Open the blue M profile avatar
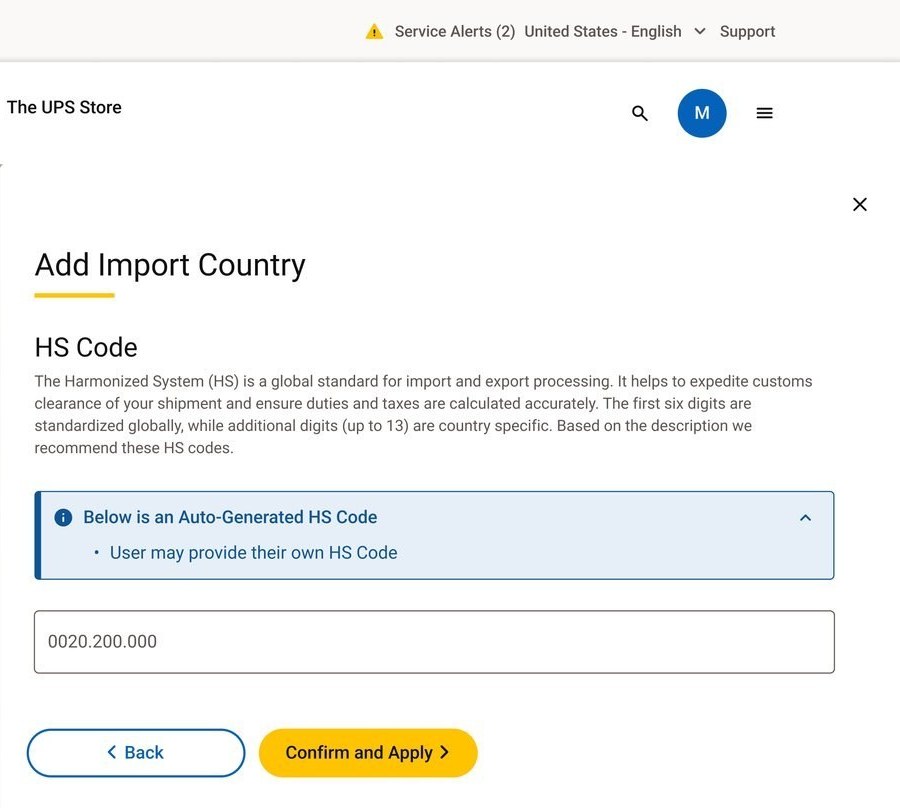 coord(701,113)
